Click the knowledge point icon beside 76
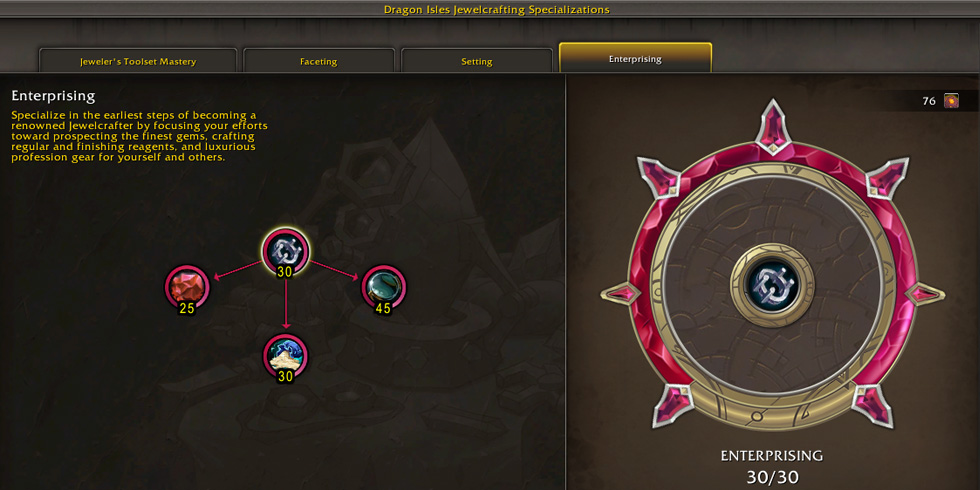Viewport: 980px width, 490px height. (951, 101)
